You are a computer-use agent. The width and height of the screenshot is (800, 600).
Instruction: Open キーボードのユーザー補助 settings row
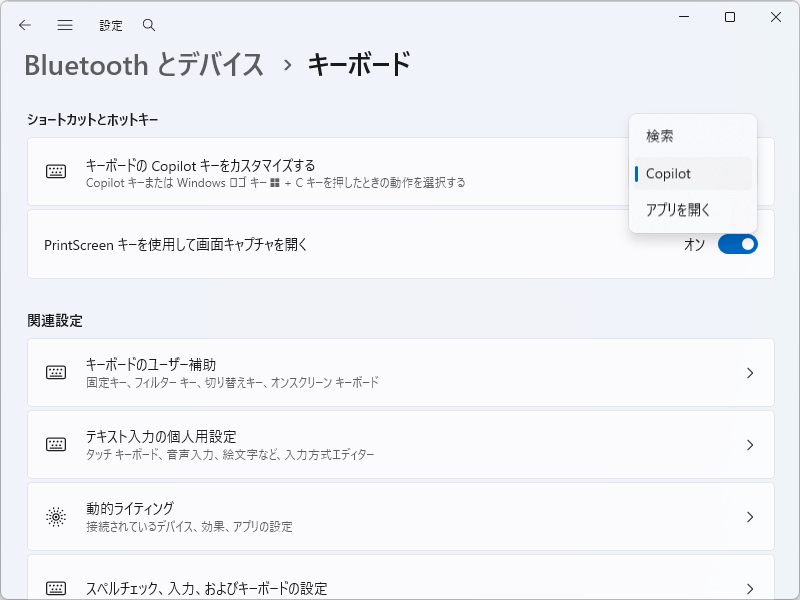[x=401, y=372]
